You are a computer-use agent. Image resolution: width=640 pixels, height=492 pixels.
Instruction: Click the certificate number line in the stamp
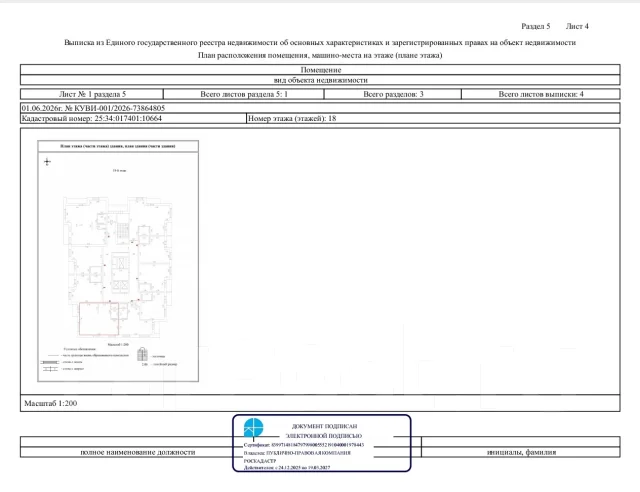tap(304, 445)
